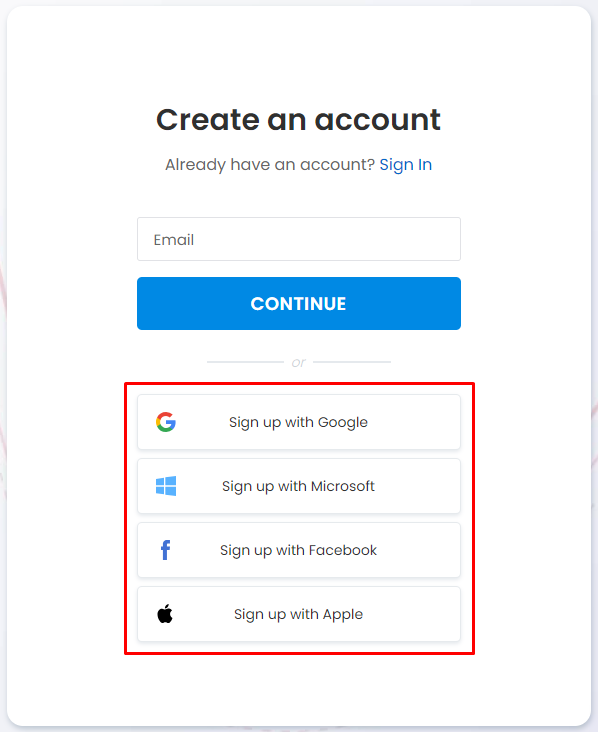Click the Email placeholder text
Screen dimensions: 598x732
[174, 239]
